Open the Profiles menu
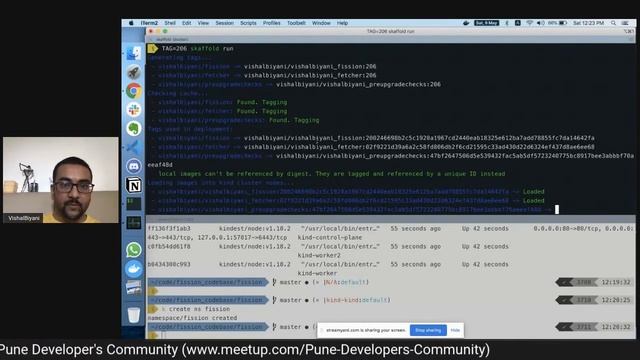The image size is (640, 360). click(x=271, y=23)
